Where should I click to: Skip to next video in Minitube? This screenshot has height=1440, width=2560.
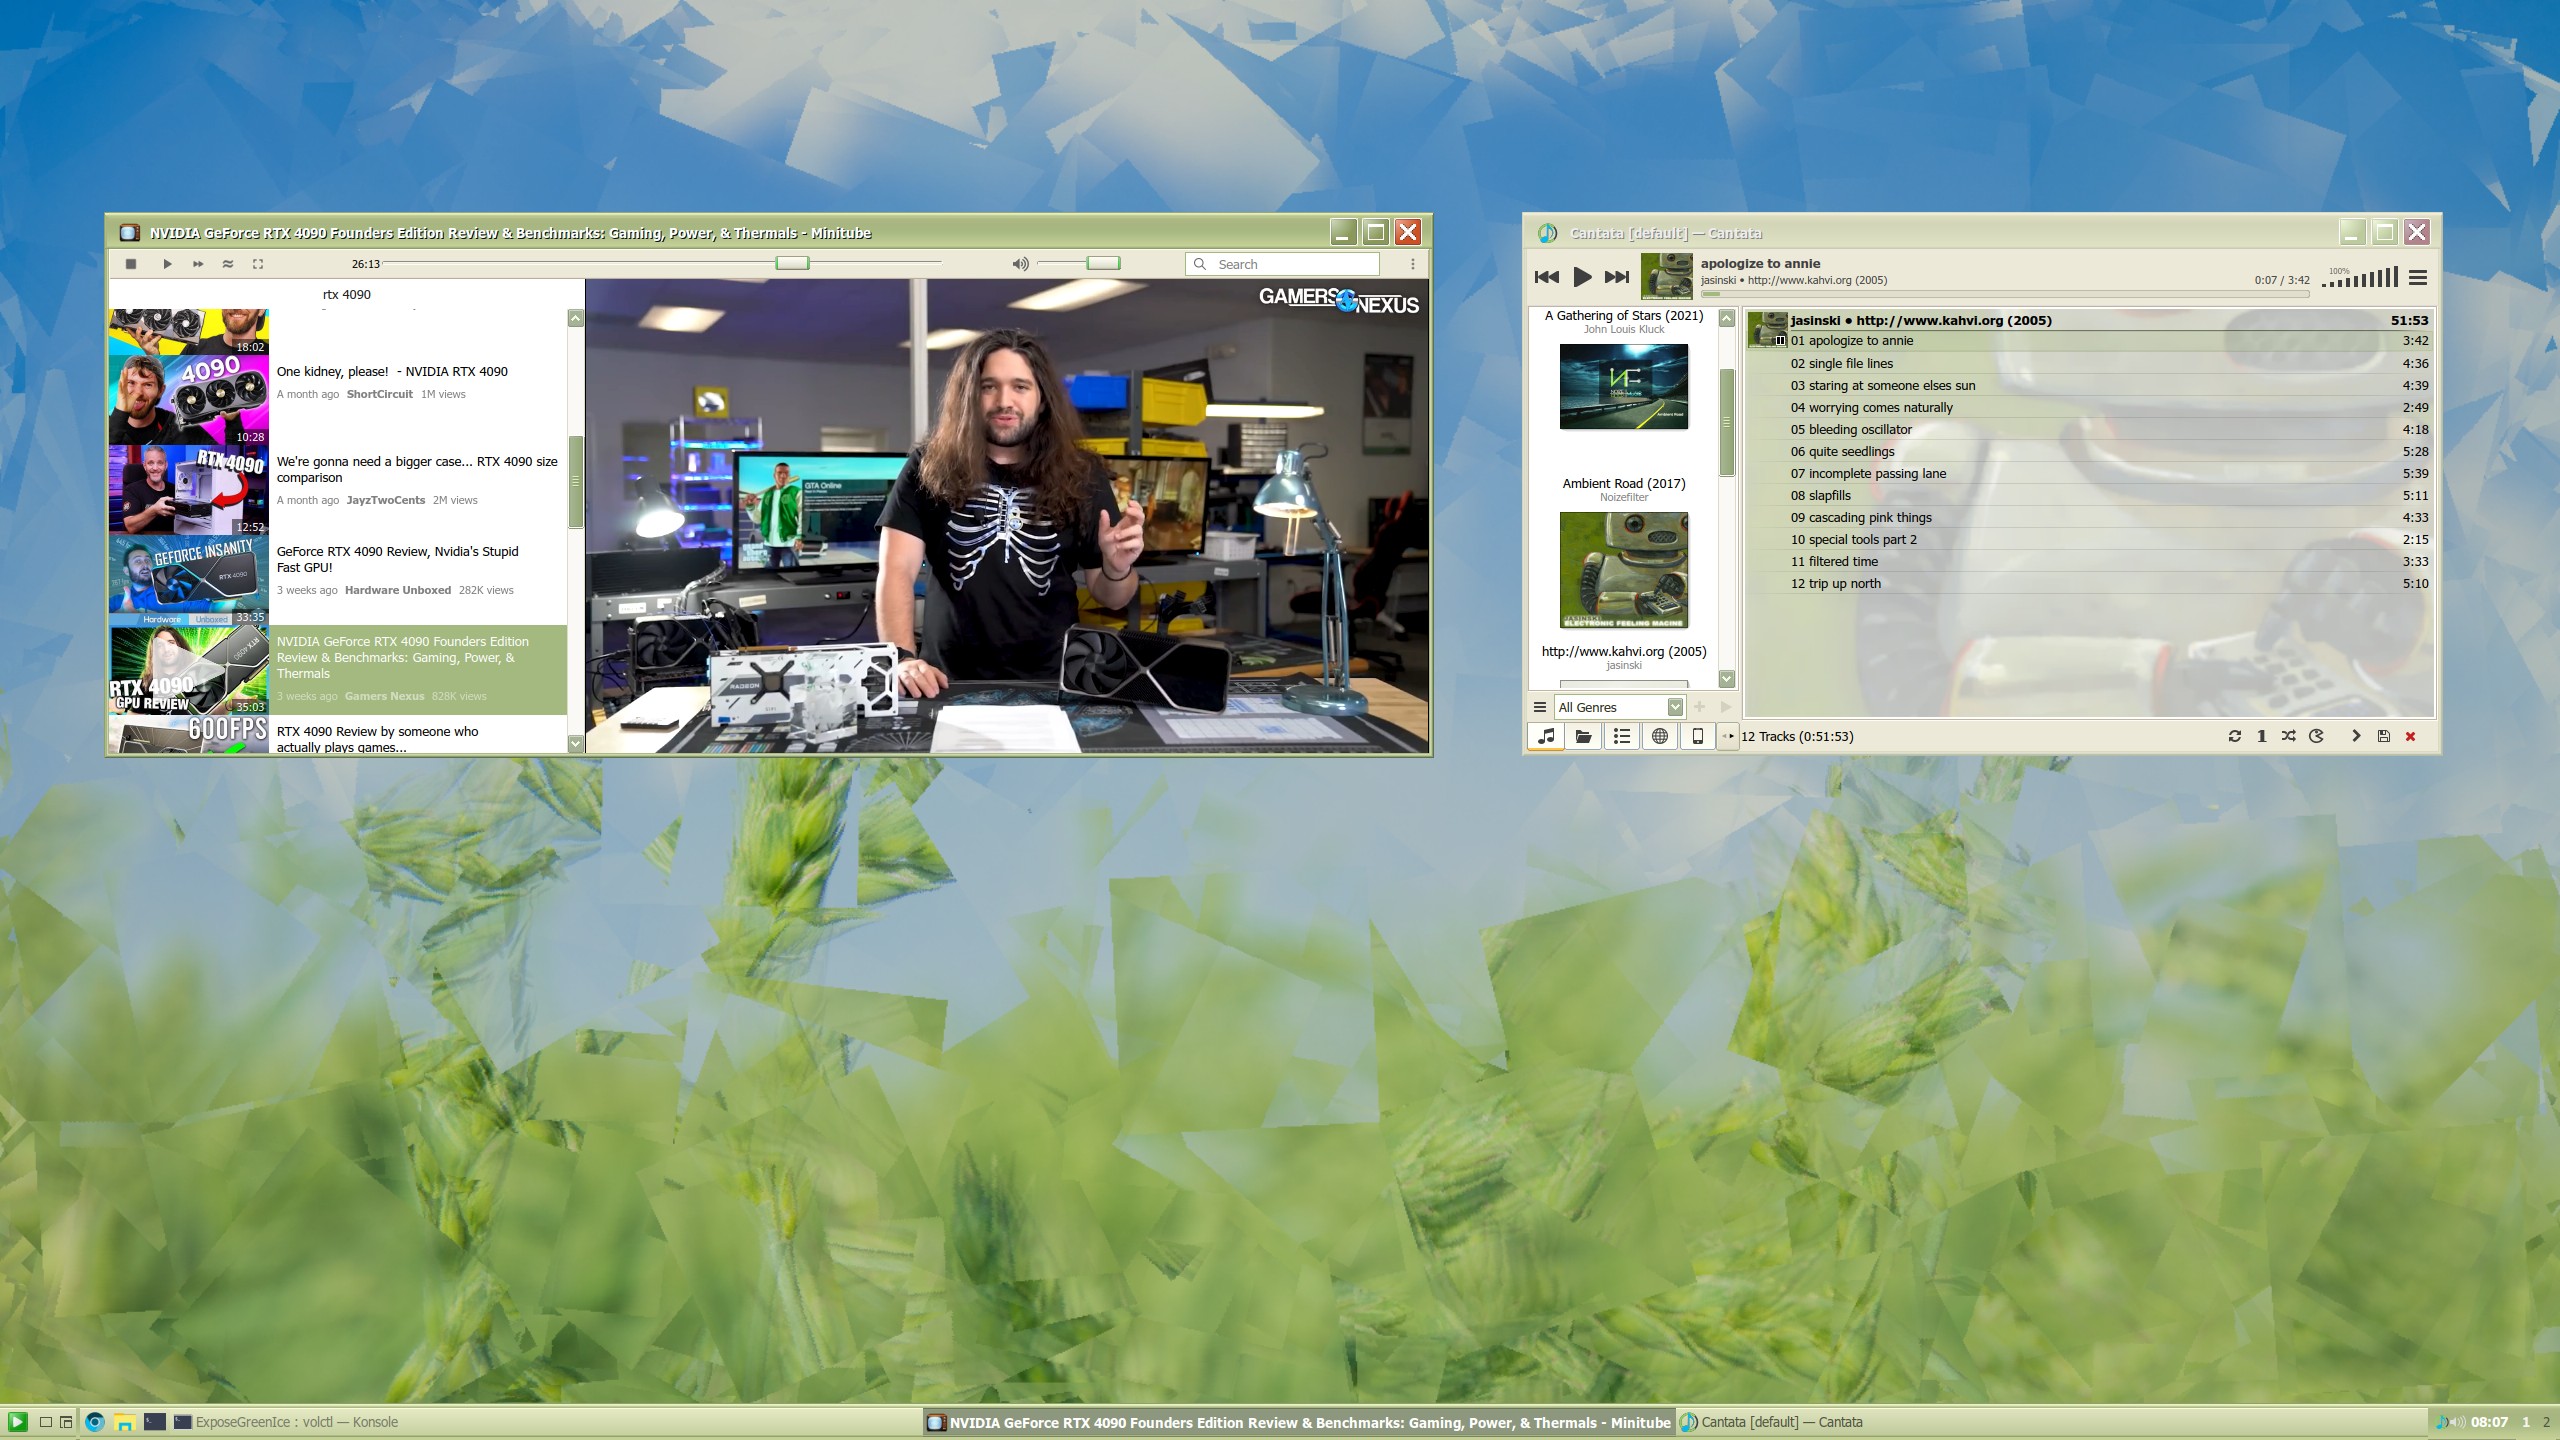[x=198, y=264]
